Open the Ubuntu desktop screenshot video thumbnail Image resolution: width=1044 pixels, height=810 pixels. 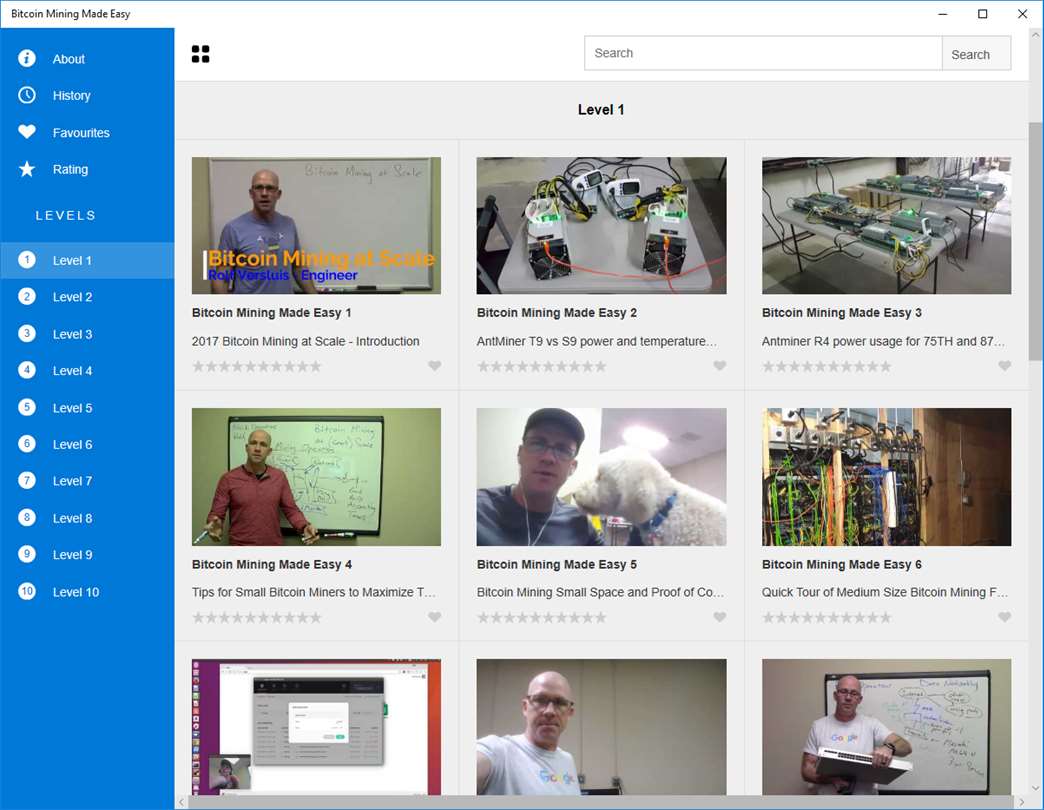[316, 727]
